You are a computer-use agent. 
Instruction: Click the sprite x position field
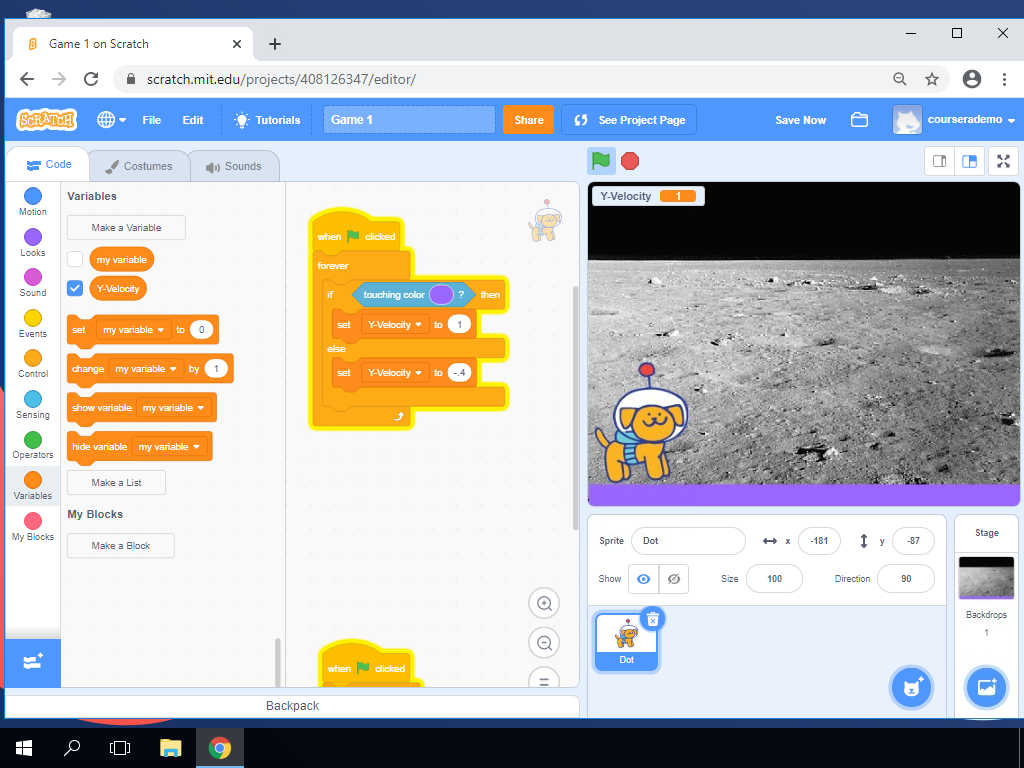819,541
